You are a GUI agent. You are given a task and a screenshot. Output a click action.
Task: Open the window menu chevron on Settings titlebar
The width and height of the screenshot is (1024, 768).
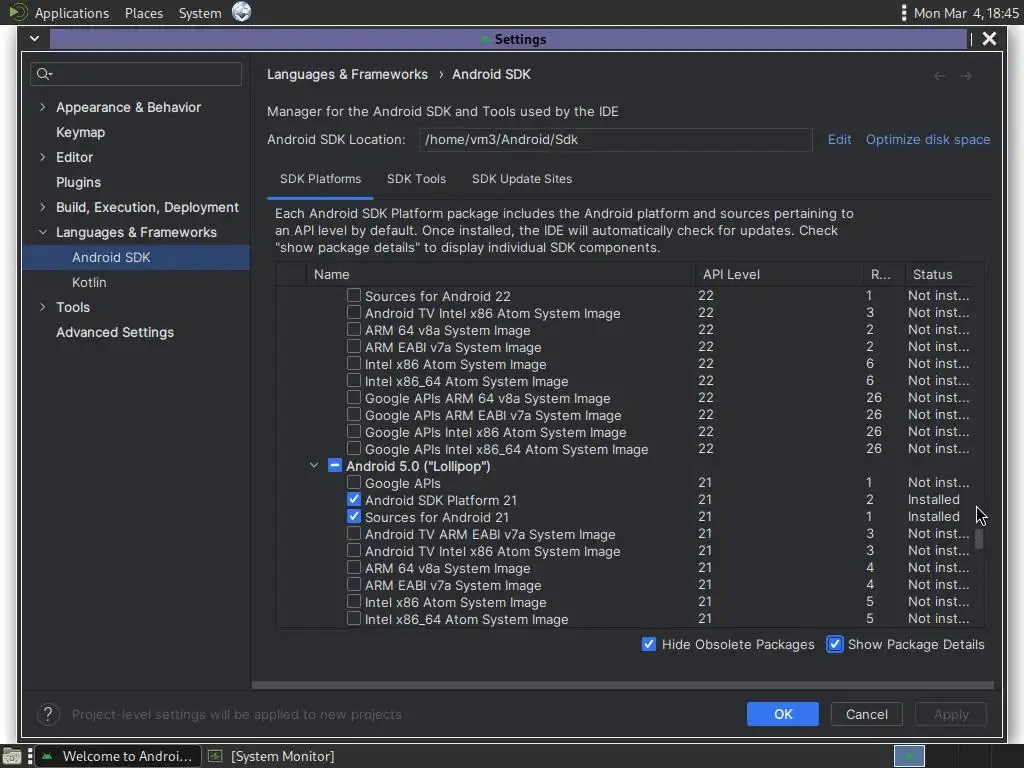click(x=35, y=39)
